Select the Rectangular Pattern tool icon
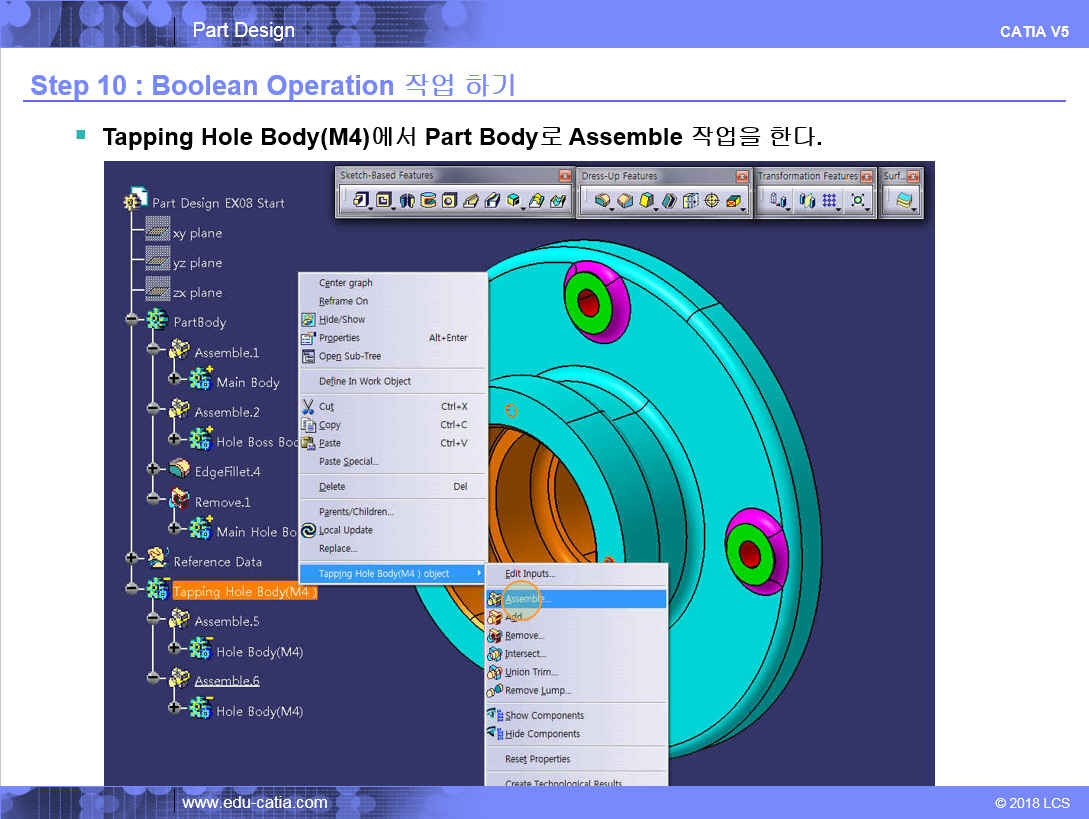 [x=827, y=201]
